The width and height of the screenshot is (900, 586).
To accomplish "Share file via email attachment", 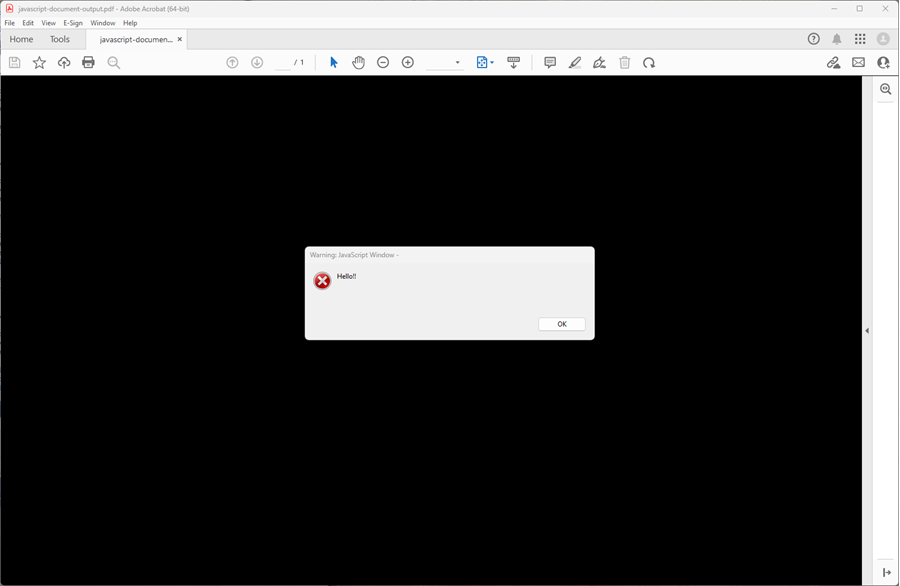I will click(858, 62).
